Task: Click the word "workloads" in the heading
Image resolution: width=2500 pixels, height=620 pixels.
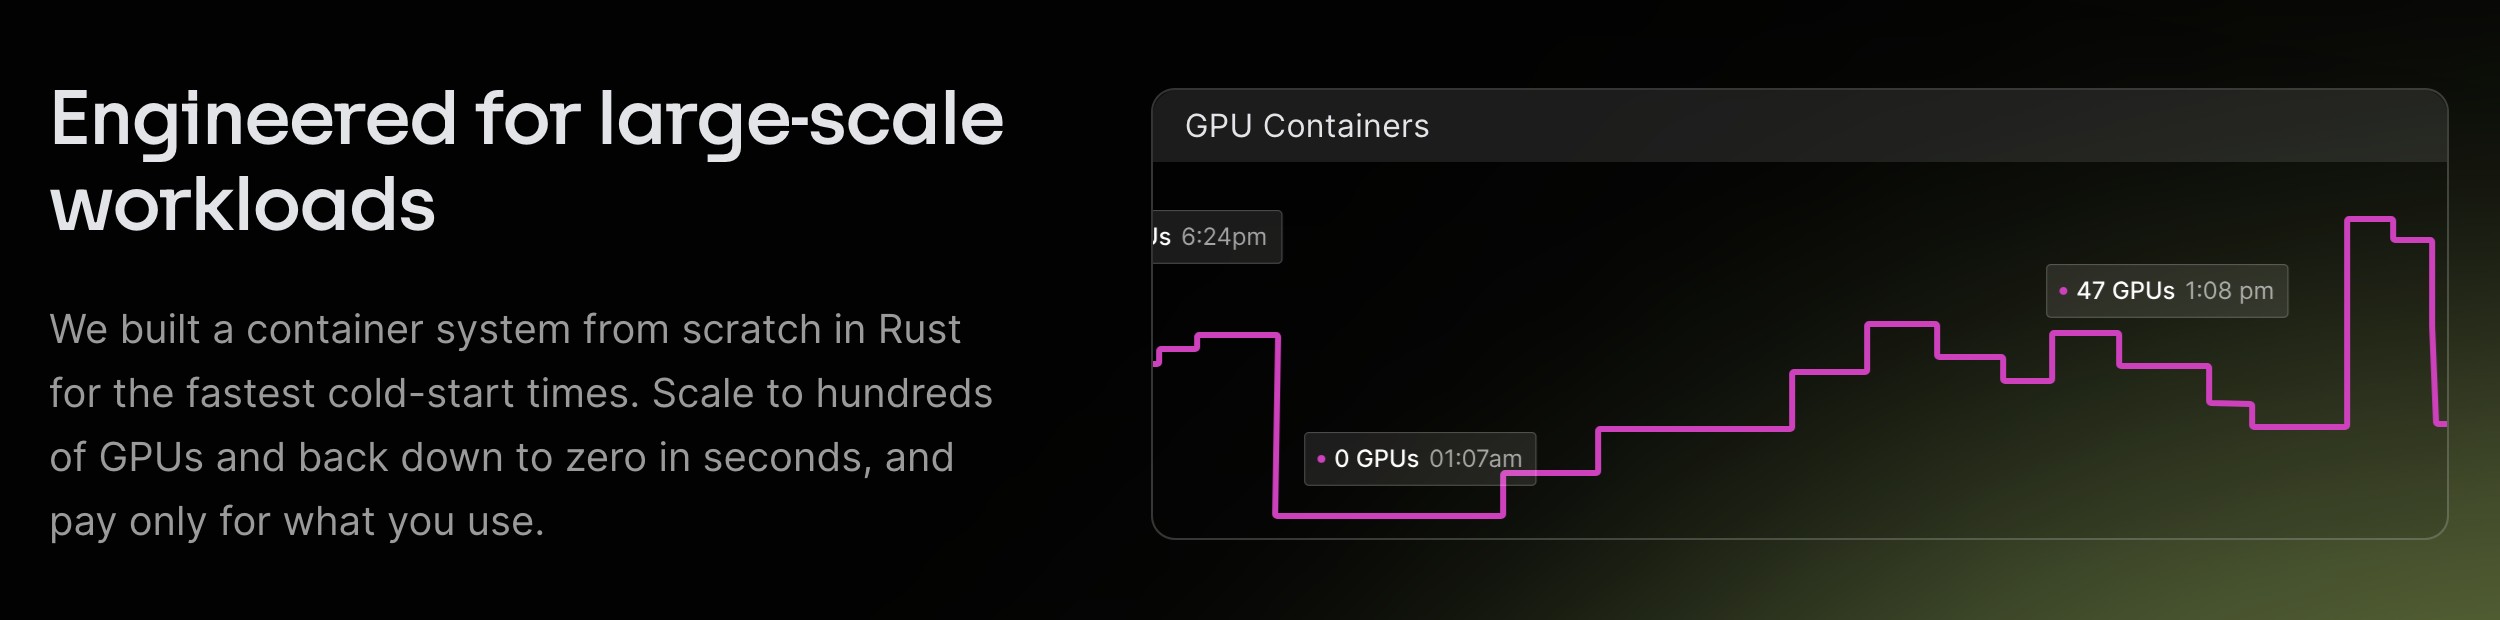Action: point(243,205)
